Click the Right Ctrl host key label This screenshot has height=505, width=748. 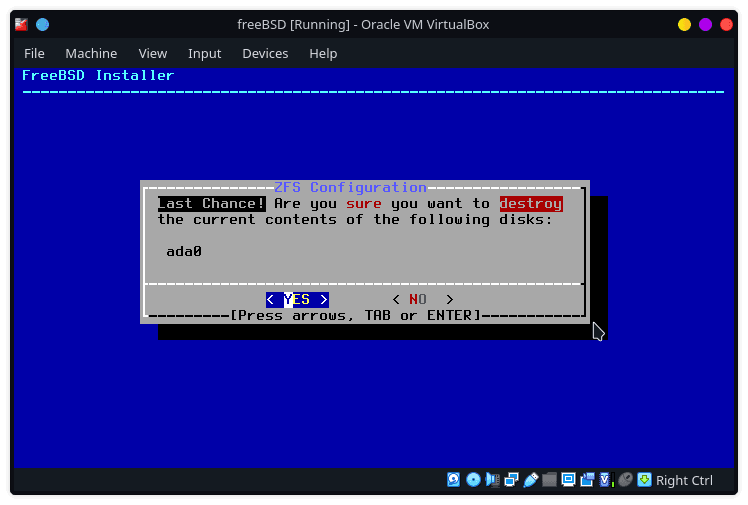(684, 480)
